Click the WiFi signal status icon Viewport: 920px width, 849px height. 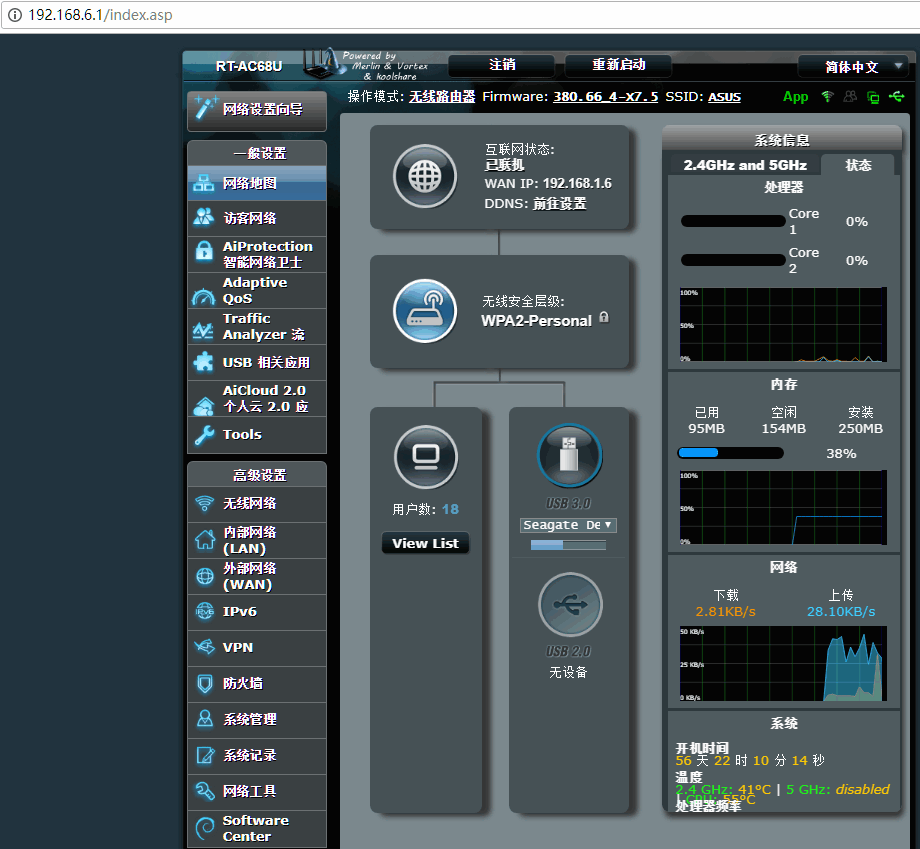click(x=827, y=97)
